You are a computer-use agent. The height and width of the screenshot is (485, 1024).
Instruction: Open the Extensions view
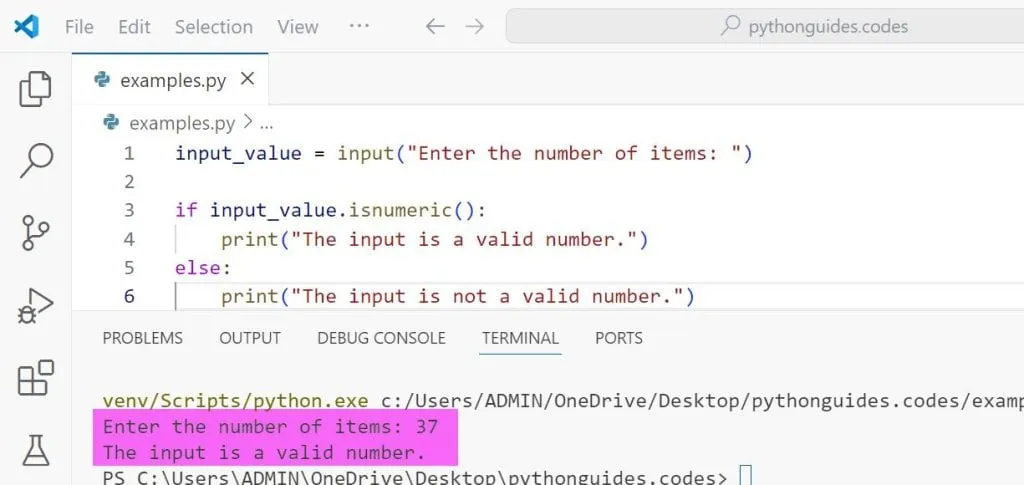click(x=36, y=379)
